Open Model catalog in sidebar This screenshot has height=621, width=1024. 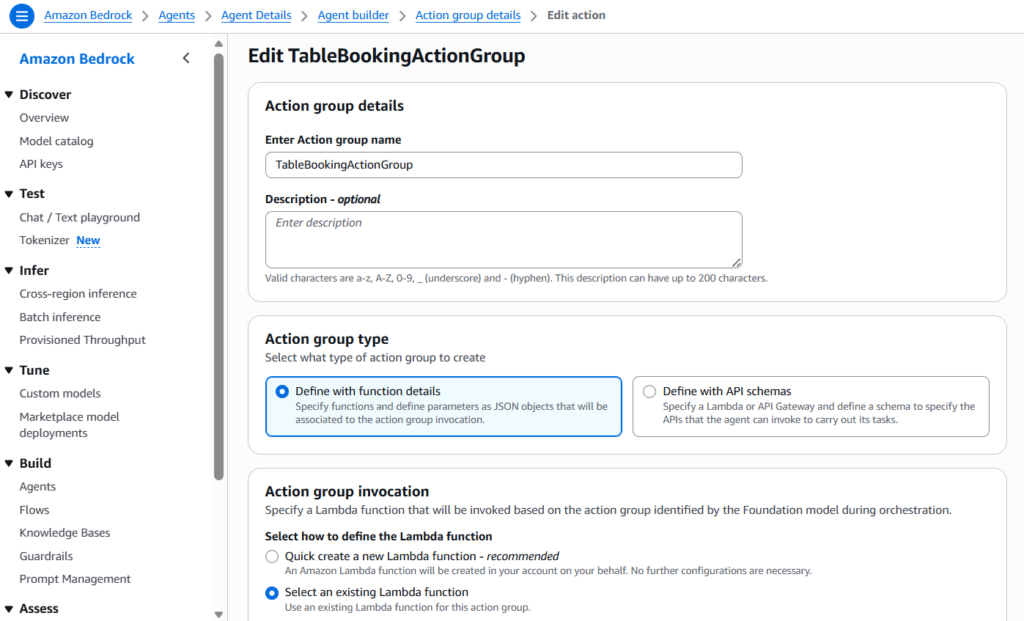pyautogui.click(x=56, y=141)
